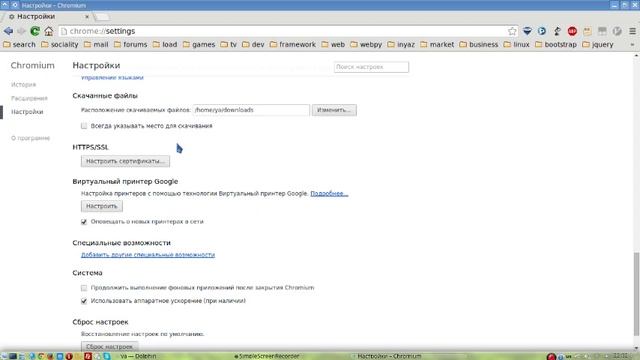Focus the 'Поиск настроек' search box
This screenshot has width=640, height=360.
(371, 67)
